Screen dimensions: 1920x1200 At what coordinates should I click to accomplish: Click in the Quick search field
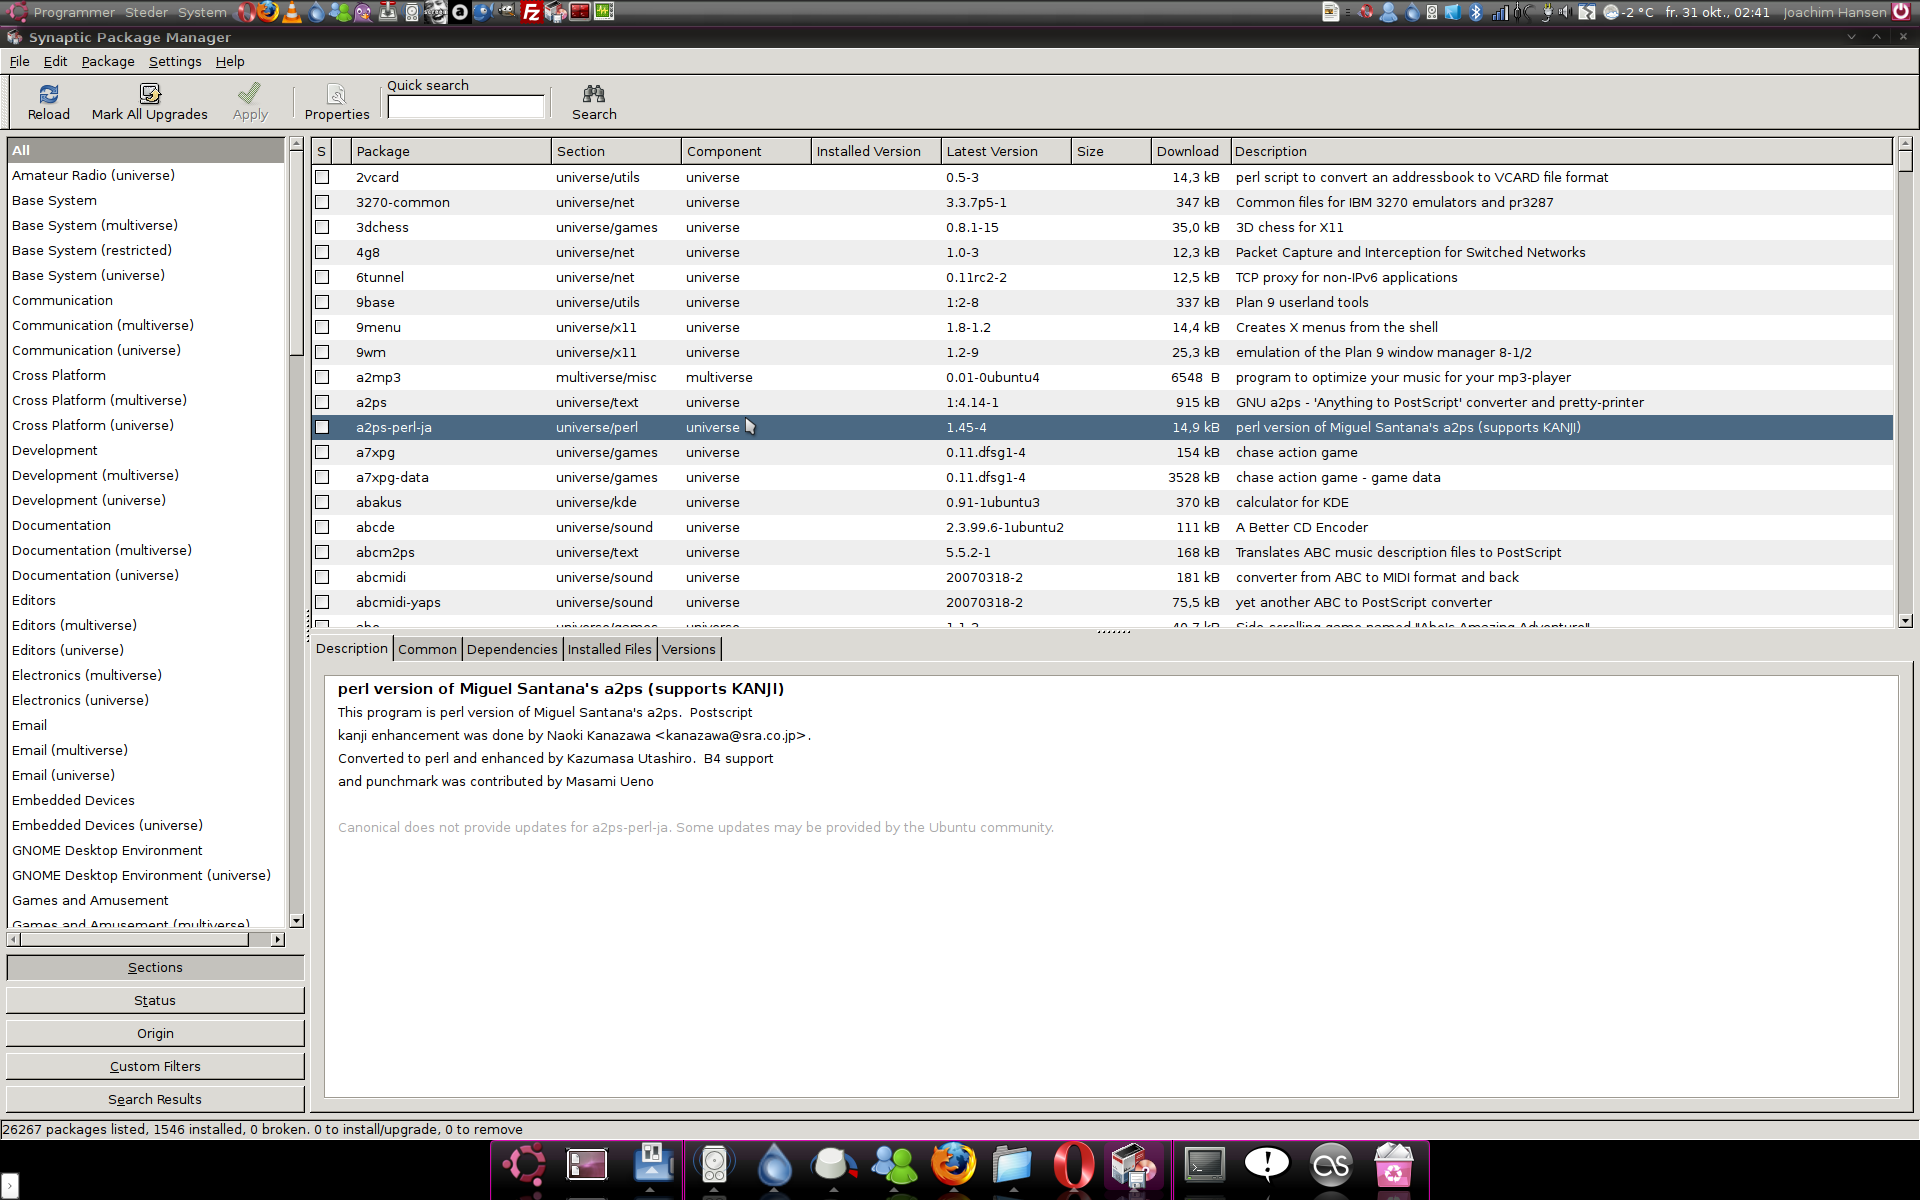(x=466, y=106)
